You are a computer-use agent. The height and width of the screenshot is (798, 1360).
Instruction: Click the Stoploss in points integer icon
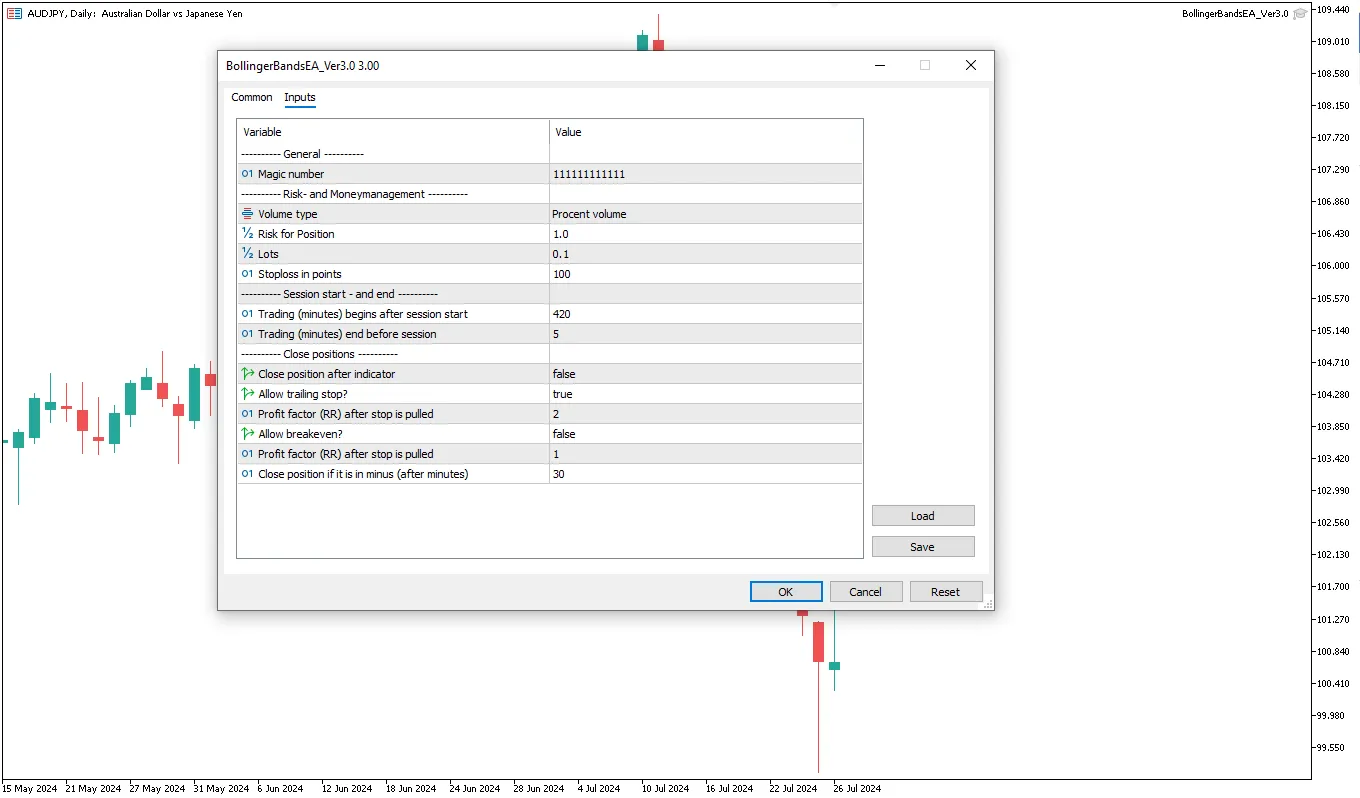coord(247,274)
